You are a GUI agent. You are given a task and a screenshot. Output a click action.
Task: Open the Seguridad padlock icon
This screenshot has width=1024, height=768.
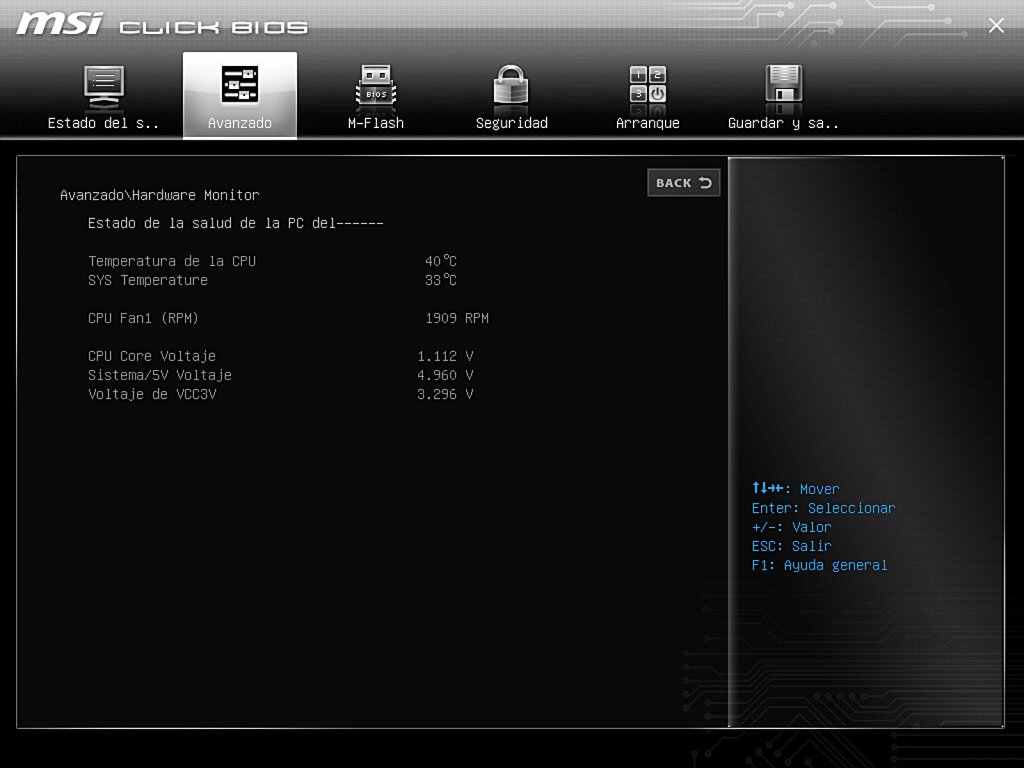511,86
